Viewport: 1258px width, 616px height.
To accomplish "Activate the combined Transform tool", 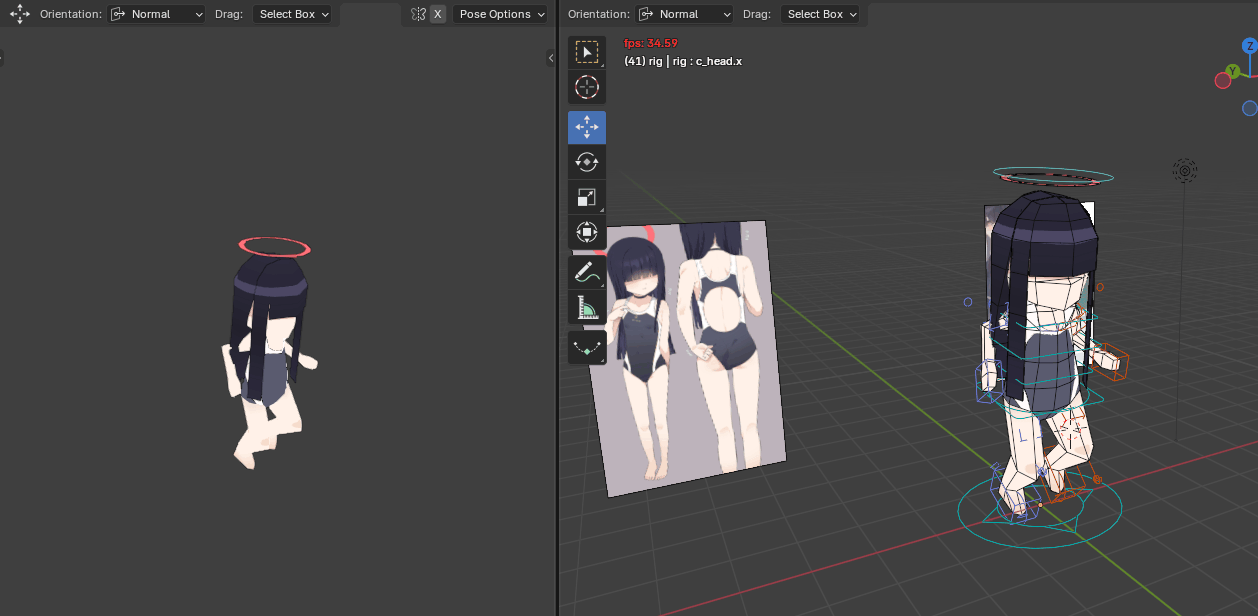I will (587, 232).
